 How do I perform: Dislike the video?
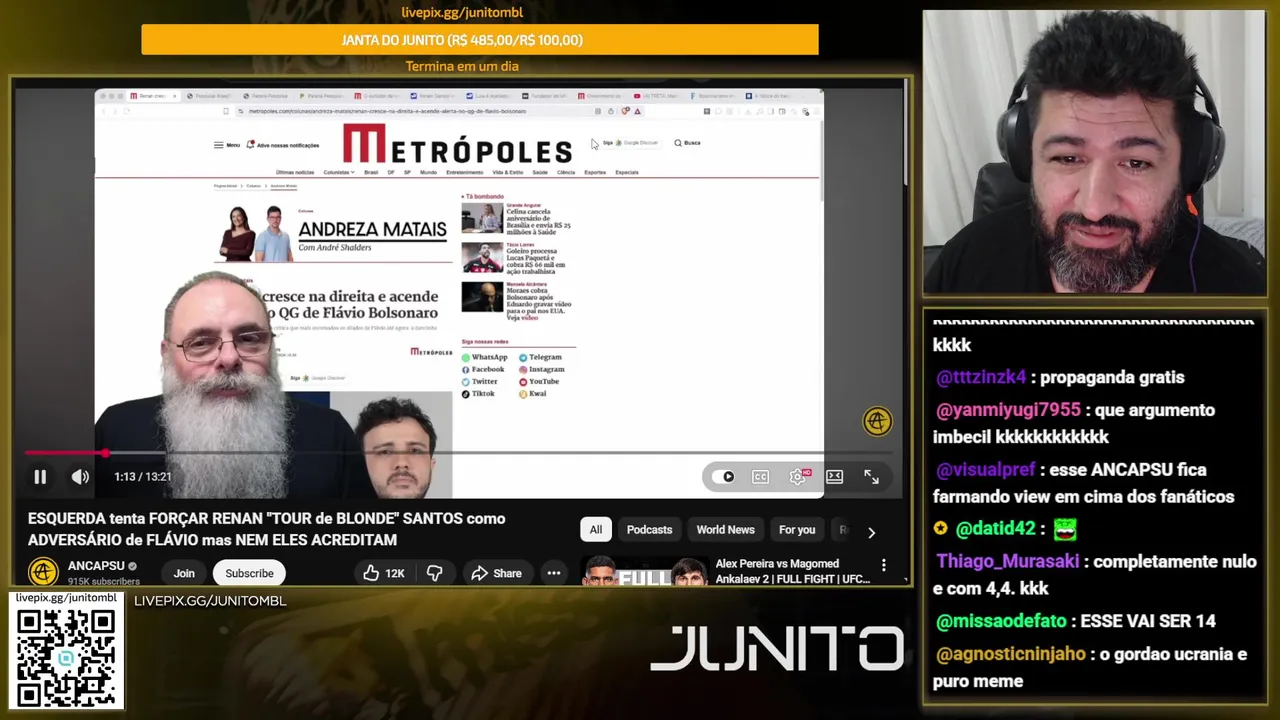435,573
